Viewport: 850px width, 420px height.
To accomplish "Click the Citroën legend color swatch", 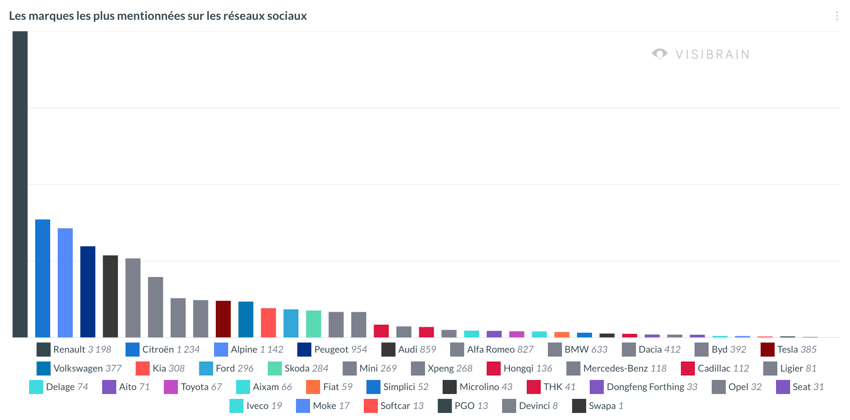I will (x=132, y=350).
